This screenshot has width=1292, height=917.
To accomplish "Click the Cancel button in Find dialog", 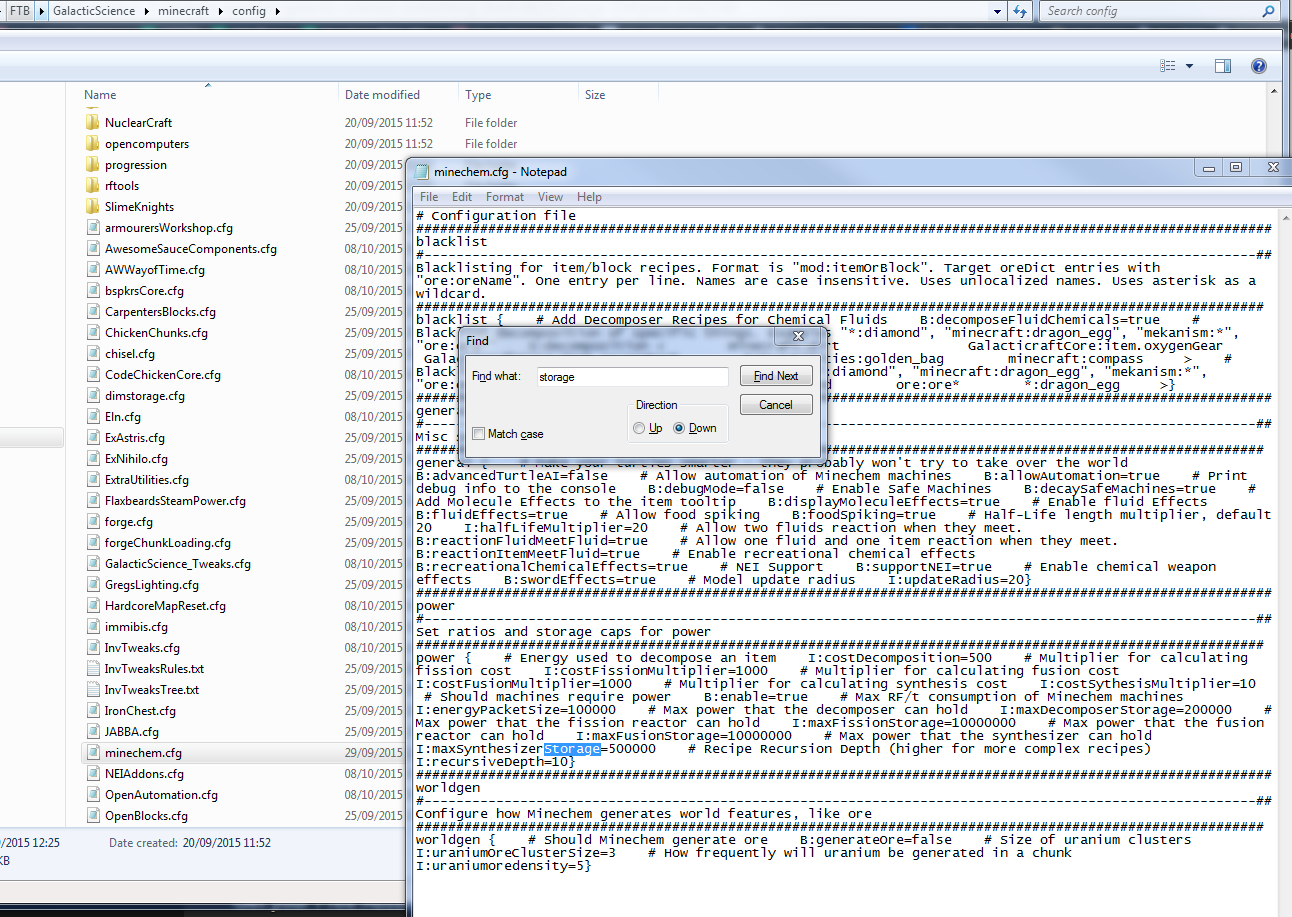I will tap(776, 405).
